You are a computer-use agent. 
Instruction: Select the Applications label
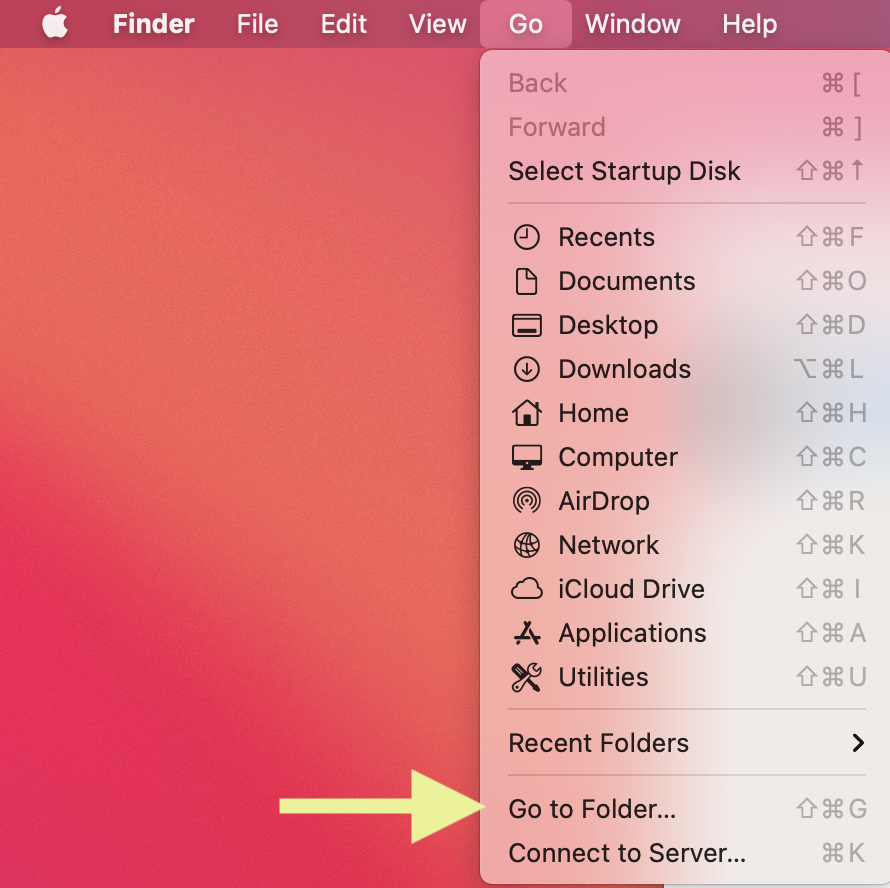[x=632, y=633]
